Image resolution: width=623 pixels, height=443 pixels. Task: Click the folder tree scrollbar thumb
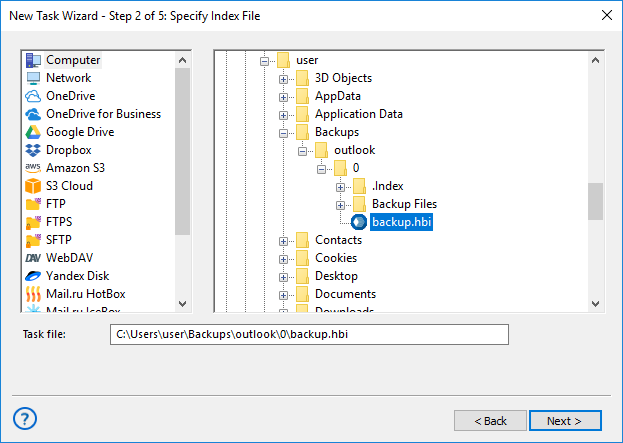(x=595, y=201)
